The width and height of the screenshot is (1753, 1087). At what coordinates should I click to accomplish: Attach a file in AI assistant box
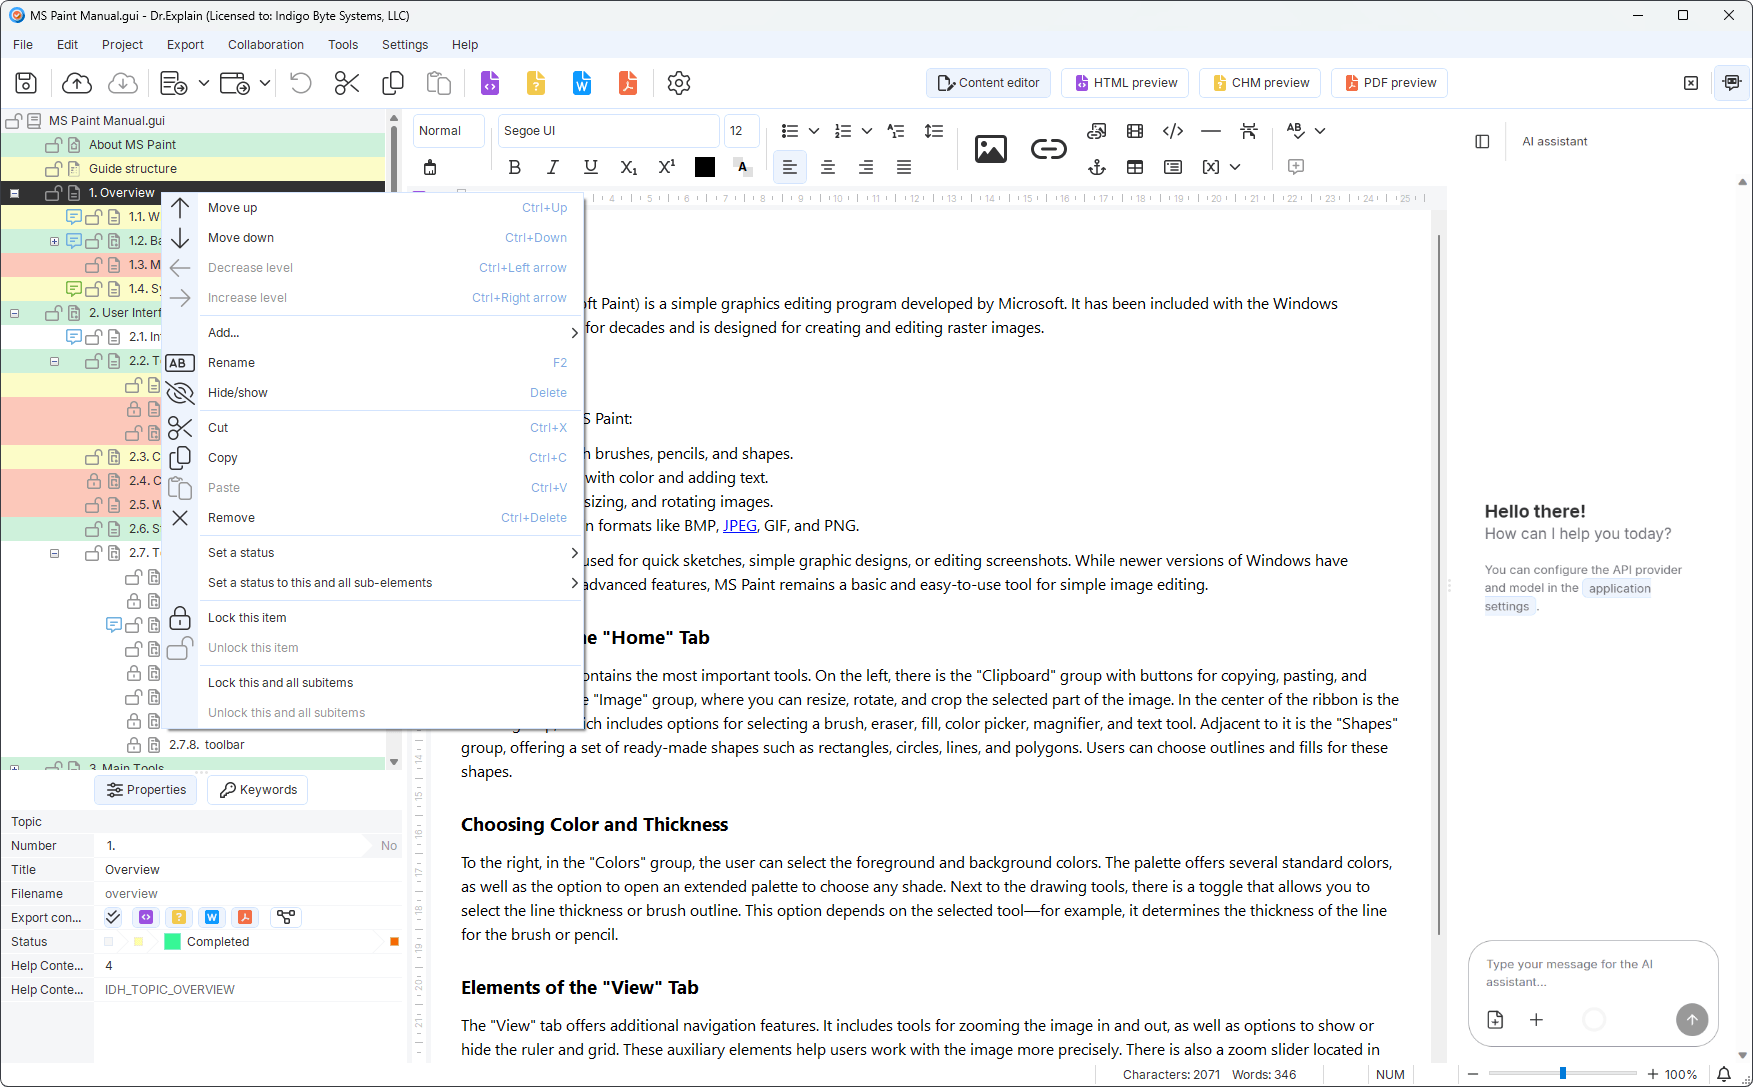click(x=1495, y=1019)
